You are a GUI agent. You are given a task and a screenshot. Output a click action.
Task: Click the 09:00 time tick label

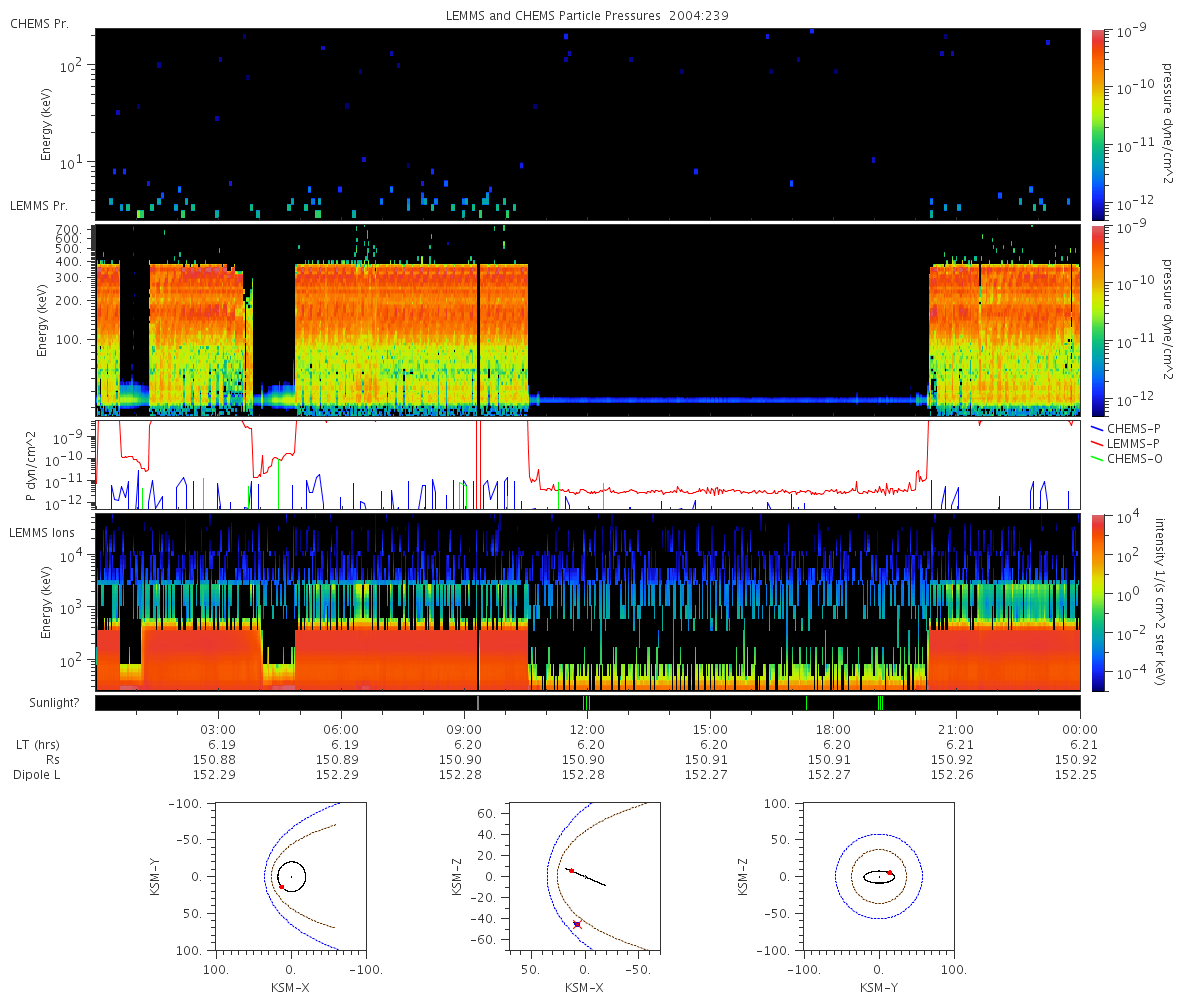coord(464,730)
